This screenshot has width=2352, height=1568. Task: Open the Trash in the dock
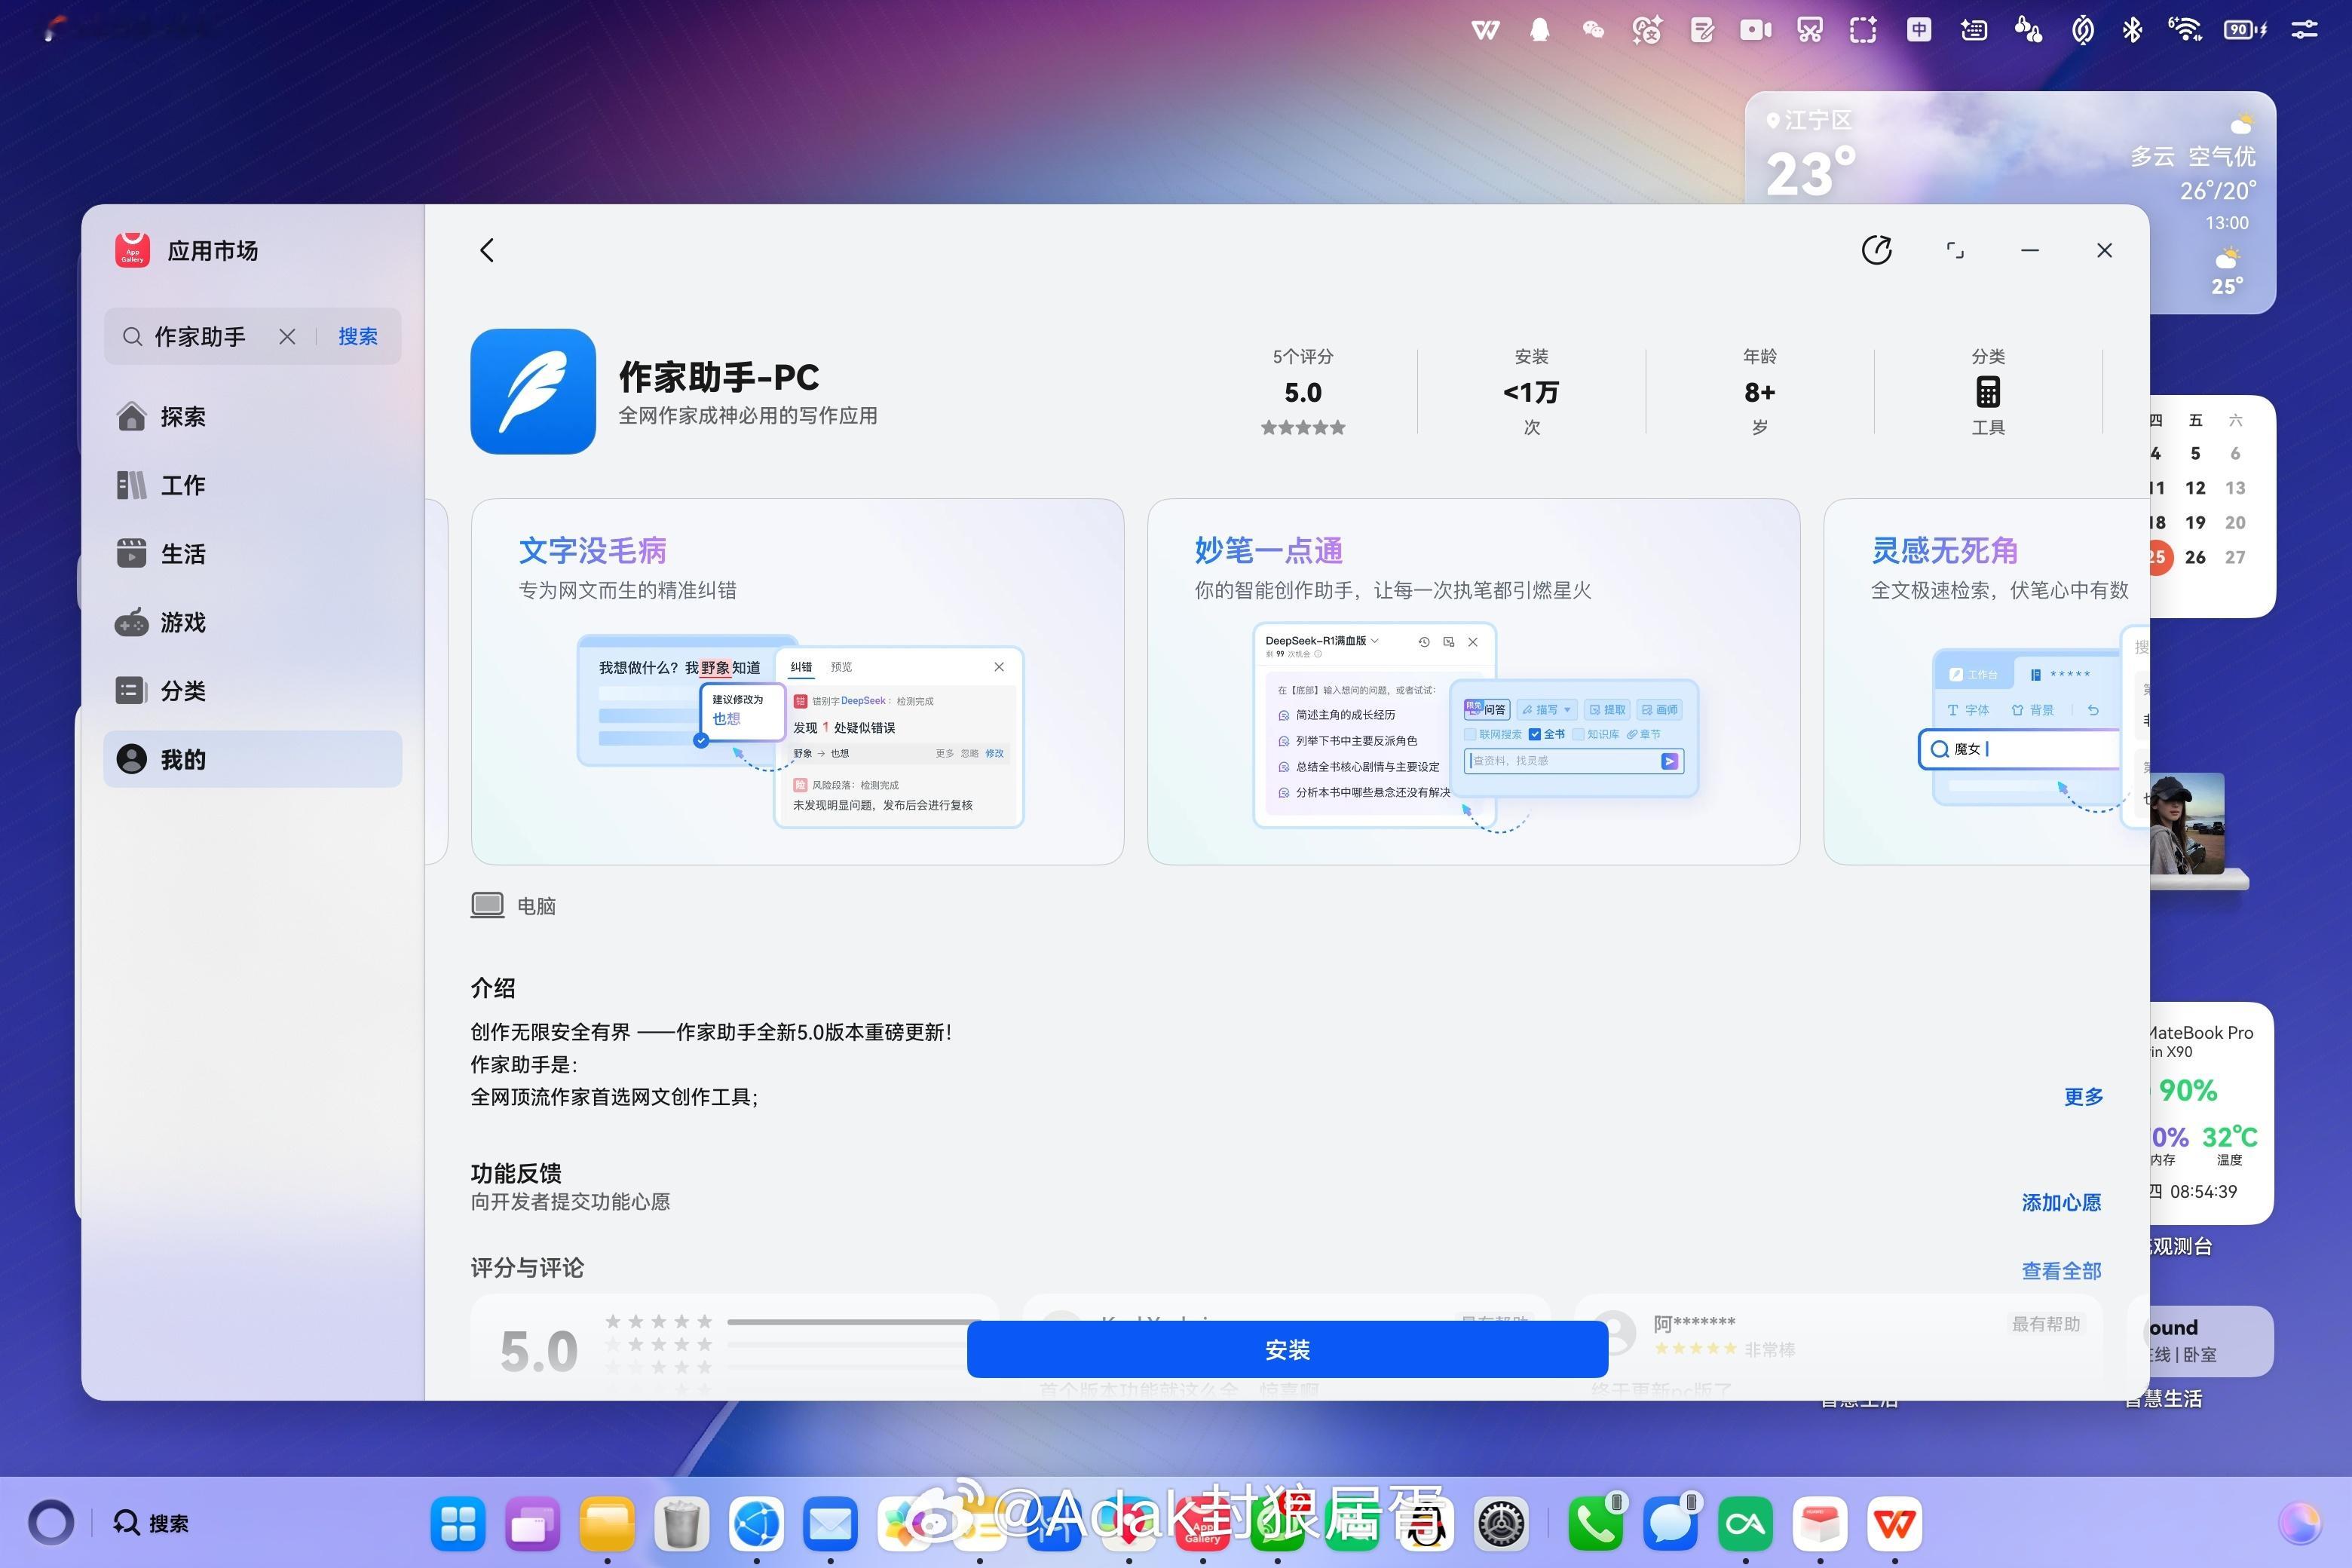[682, 1524]
